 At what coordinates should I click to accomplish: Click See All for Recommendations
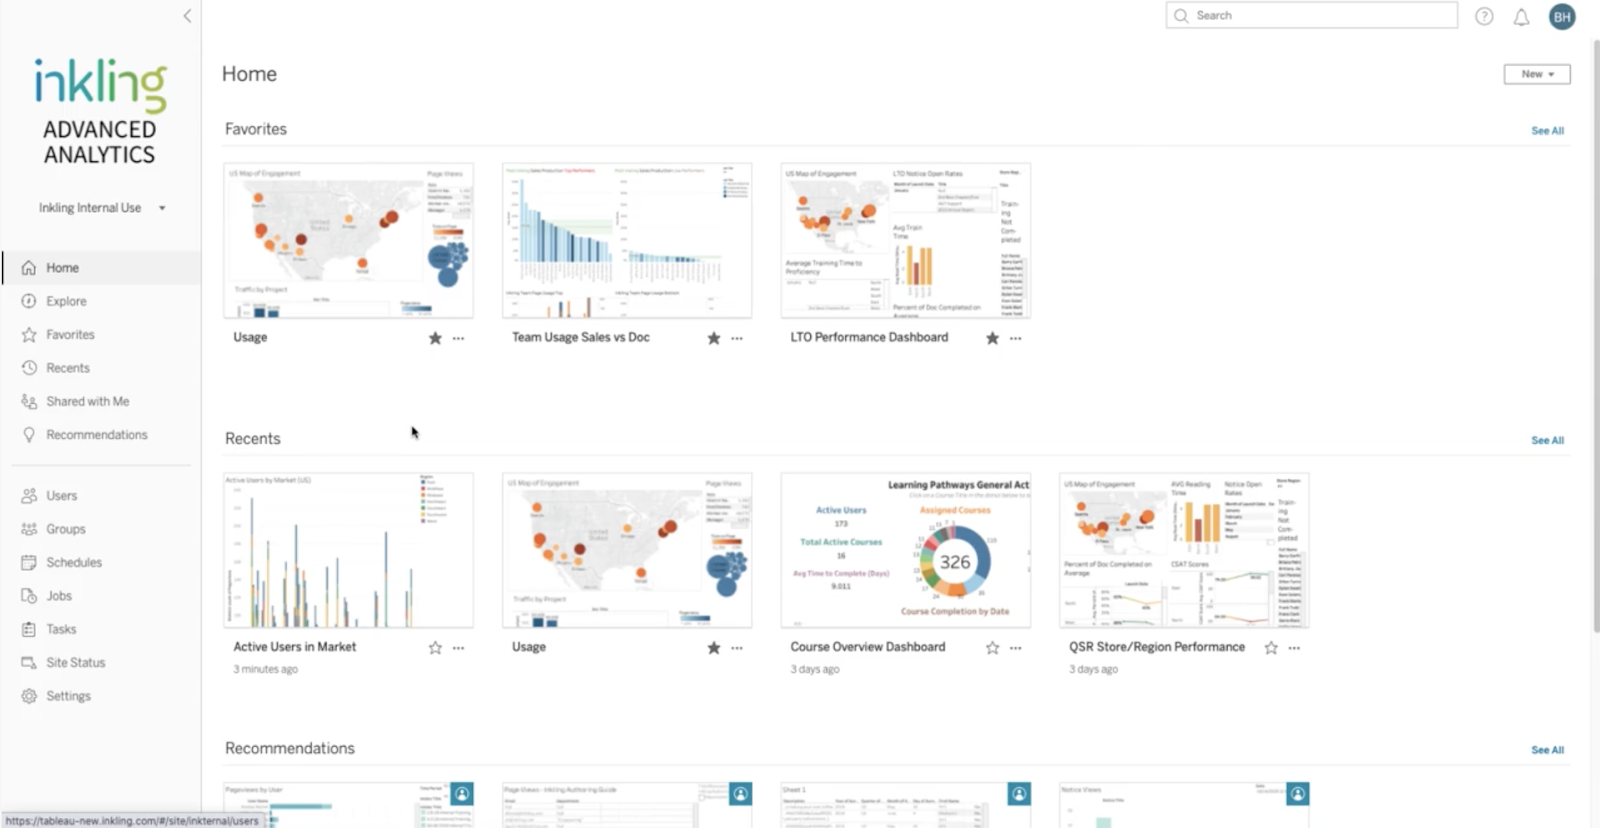[1547, 750]
